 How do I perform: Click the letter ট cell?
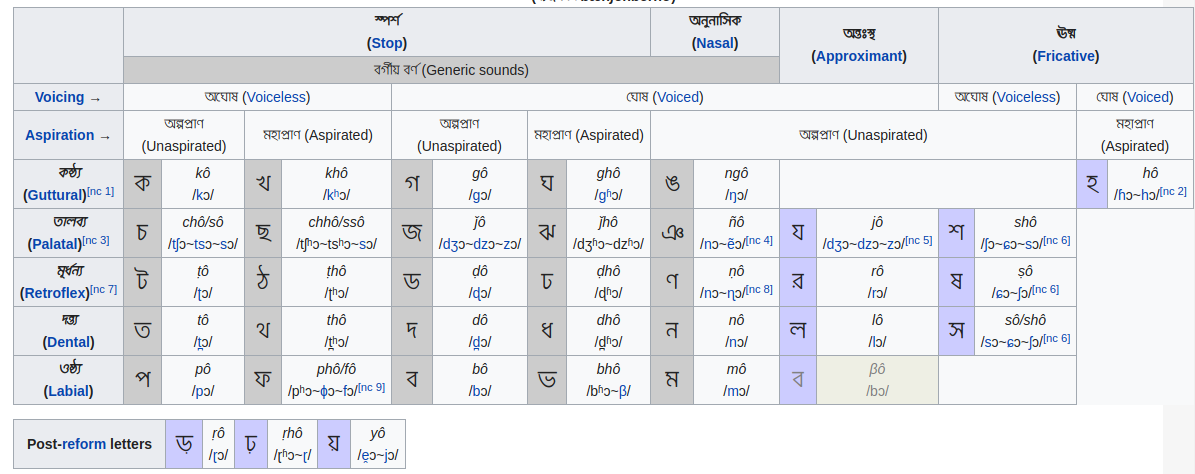coord(143,282)
